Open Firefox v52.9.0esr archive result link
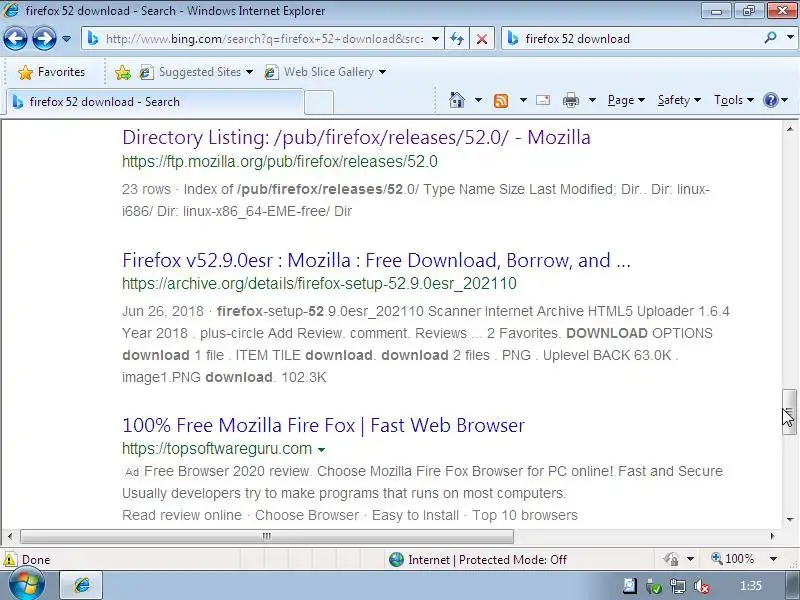This screenshot has width=800, height=600. tap(376, 260)
